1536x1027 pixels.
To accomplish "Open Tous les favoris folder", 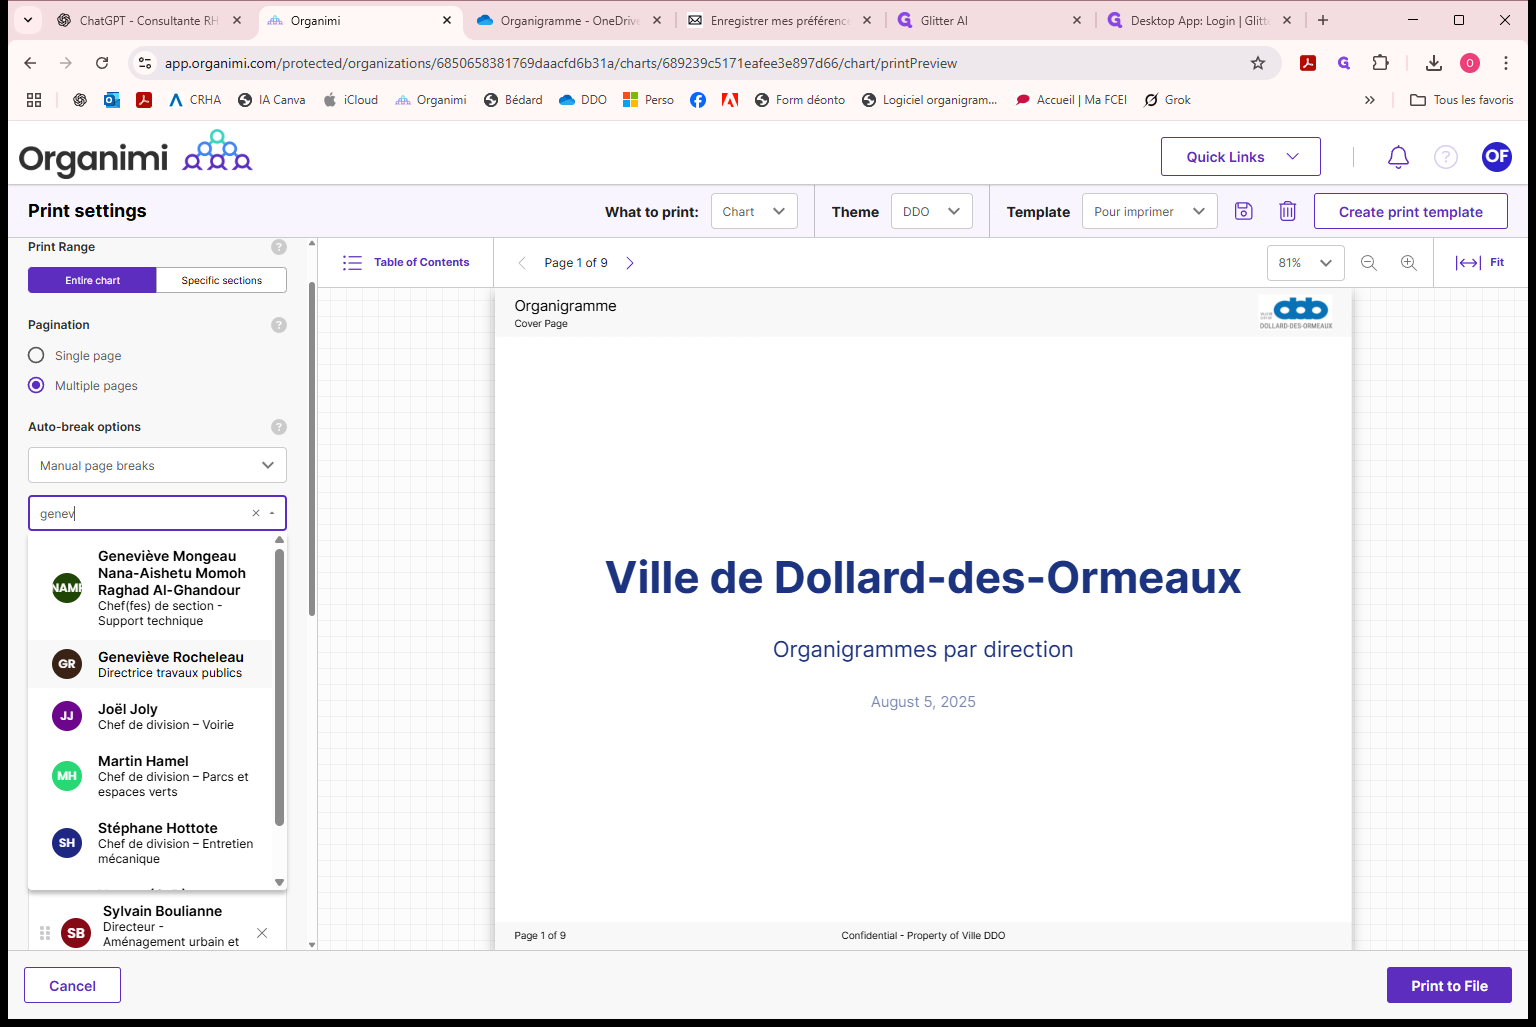I will (1461, 100).
